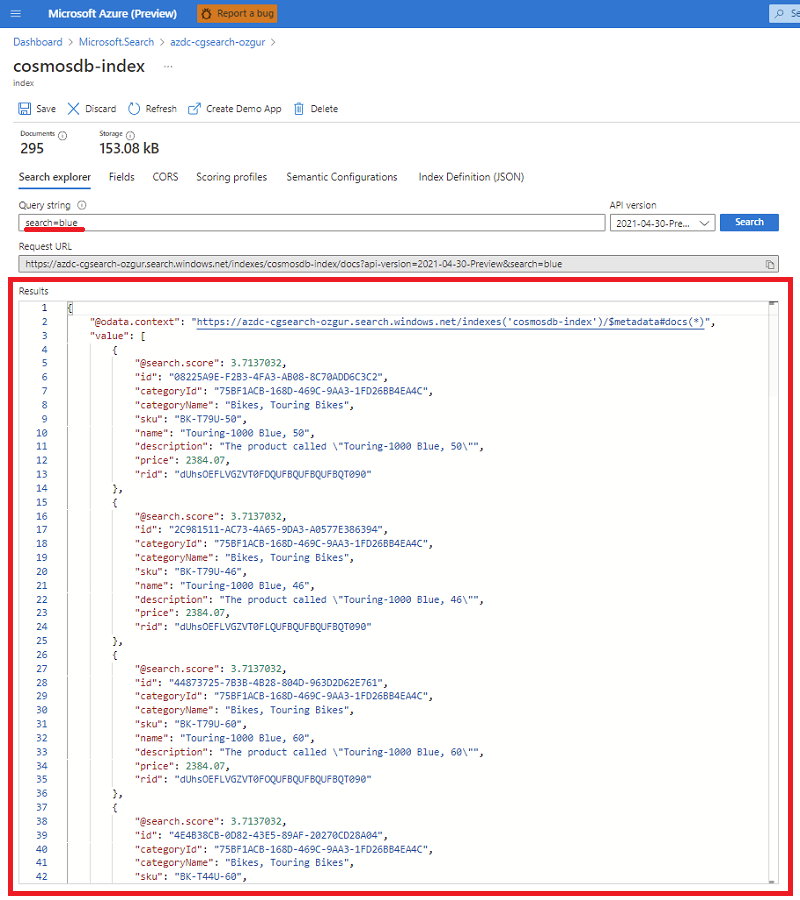View the Index Definition (JSON) tab
The width and height of the screenshot is (800, 900).
471,177
